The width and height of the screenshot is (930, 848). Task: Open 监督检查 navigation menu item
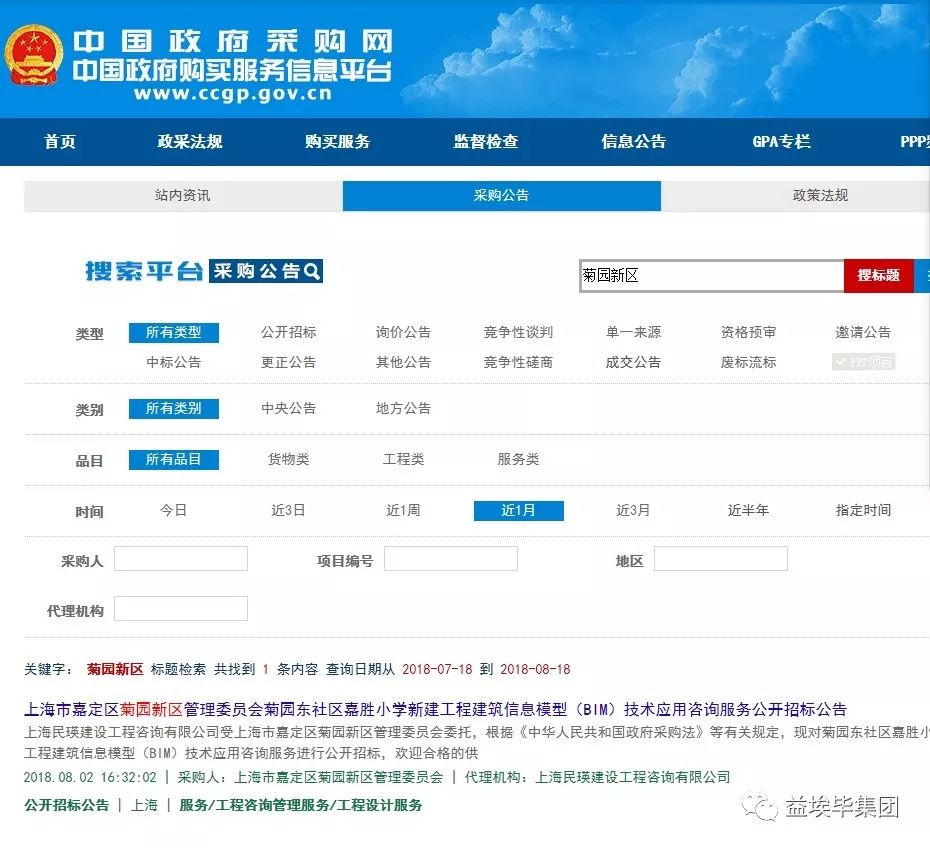coord(486,142)
